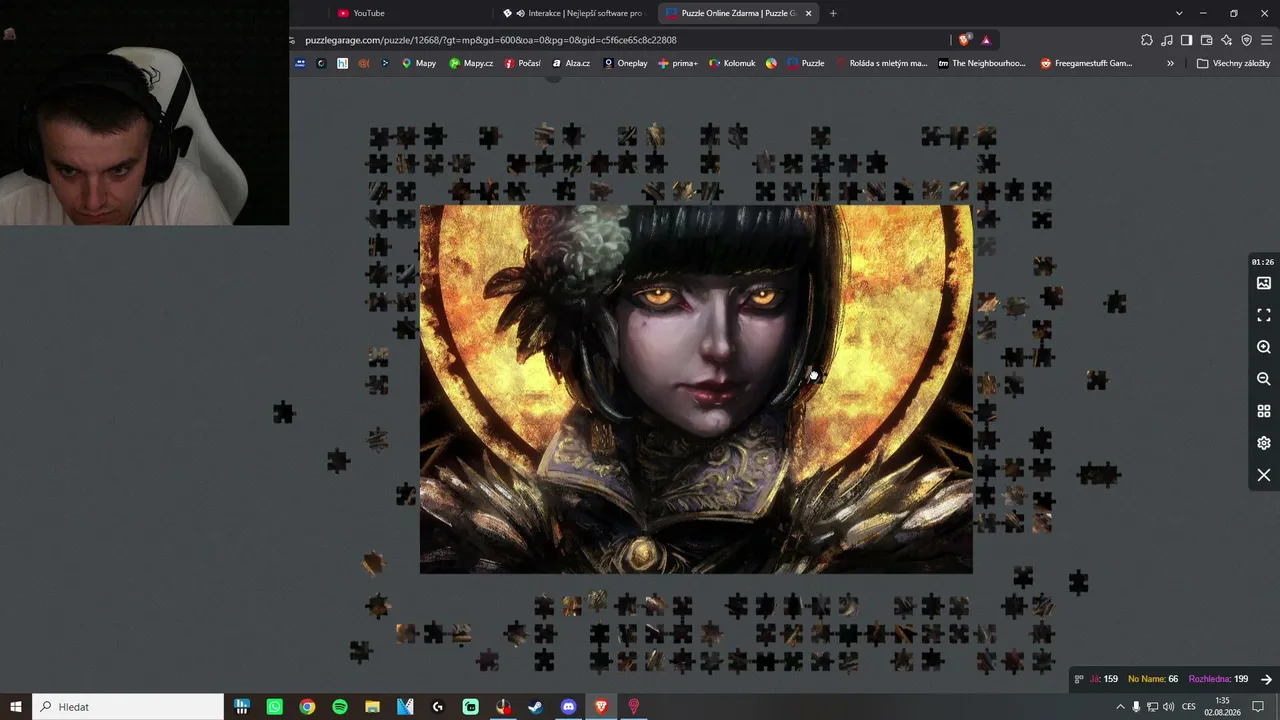1280x720 pixels.
Task: Open the Freegamestuff bookmark
Action: tap(1086, 63)
